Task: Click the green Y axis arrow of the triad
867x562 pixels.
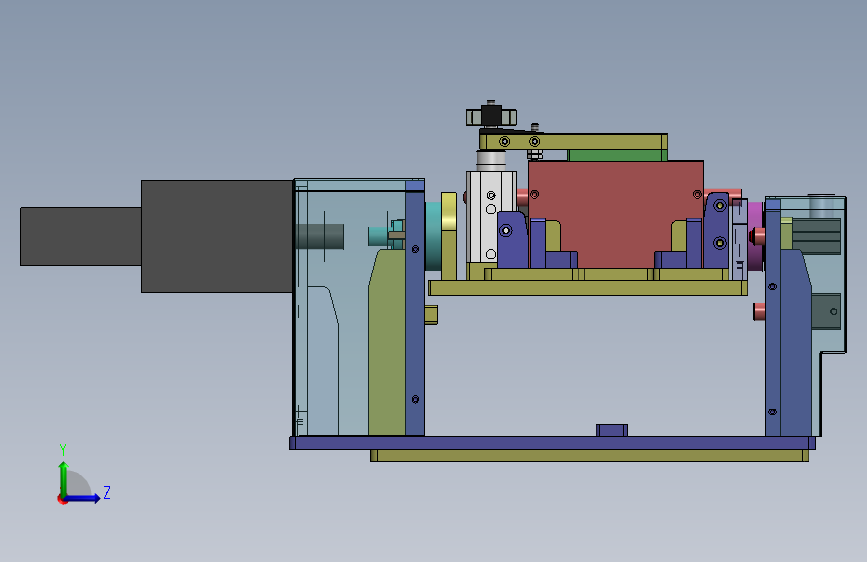Action: tap(64, 478)
